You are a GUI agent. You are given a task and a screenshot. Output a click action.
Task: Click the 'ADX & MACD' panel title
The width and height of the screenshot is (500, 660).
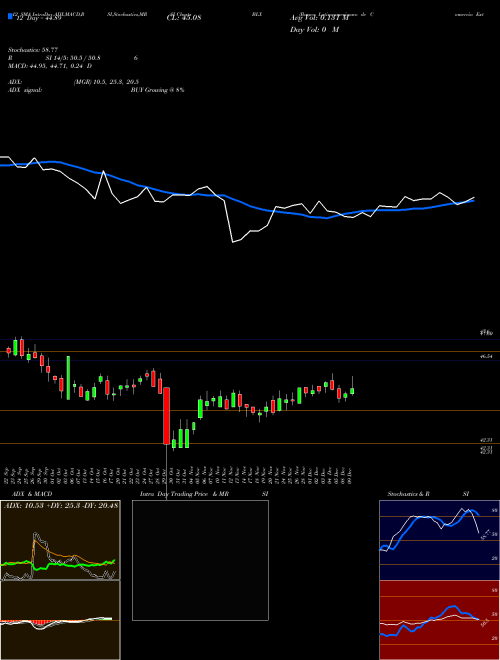32,494
